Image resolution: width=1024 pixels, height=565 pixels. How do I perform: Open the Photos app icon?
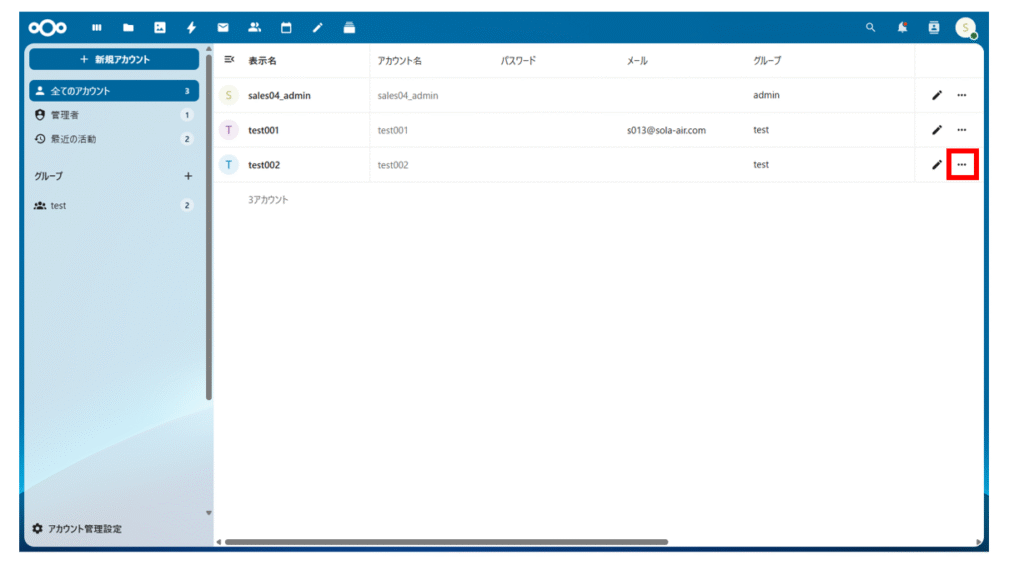(x=159, y=28)
